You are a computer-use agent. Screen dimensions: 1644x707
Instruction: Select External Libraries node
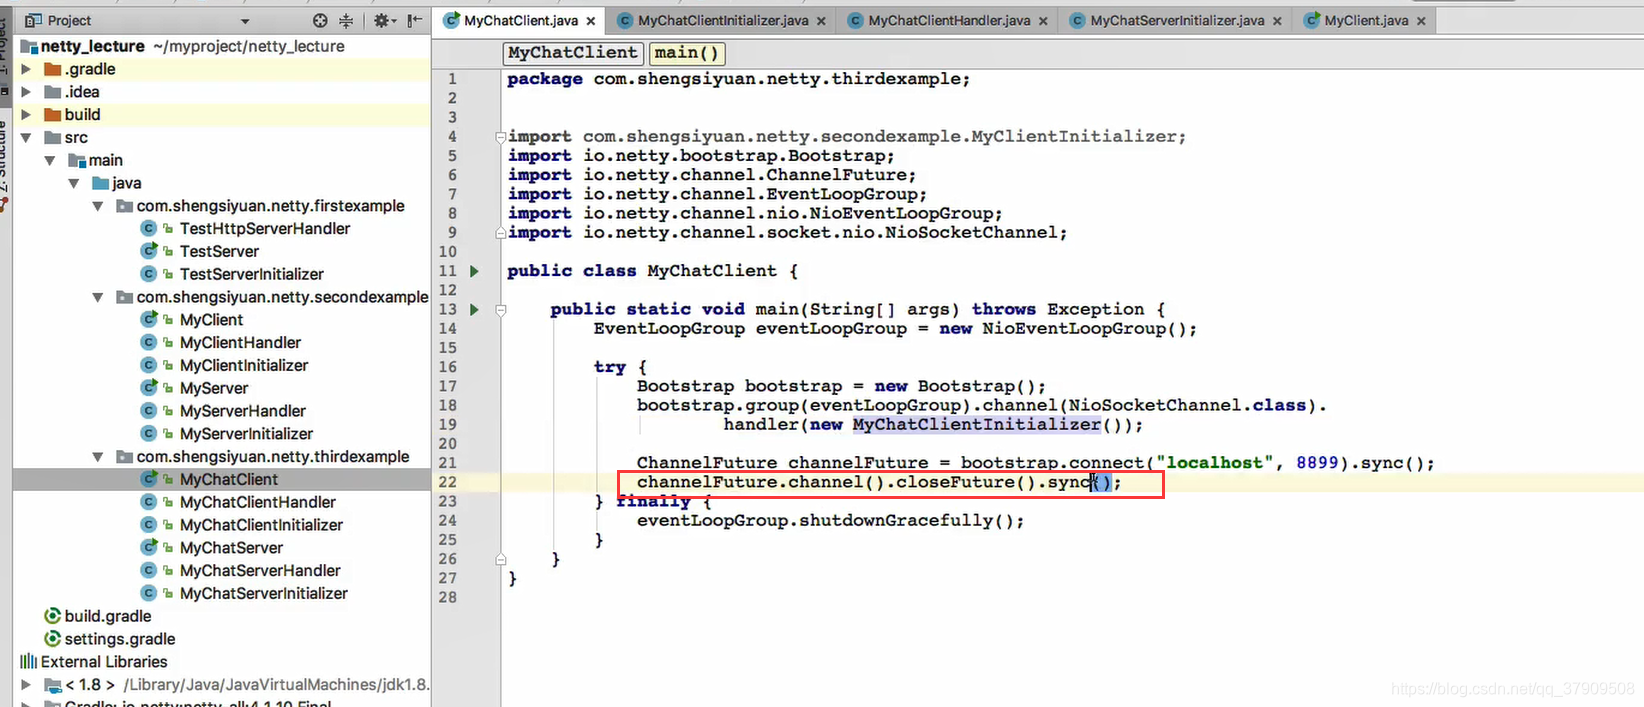coord(104,662)
